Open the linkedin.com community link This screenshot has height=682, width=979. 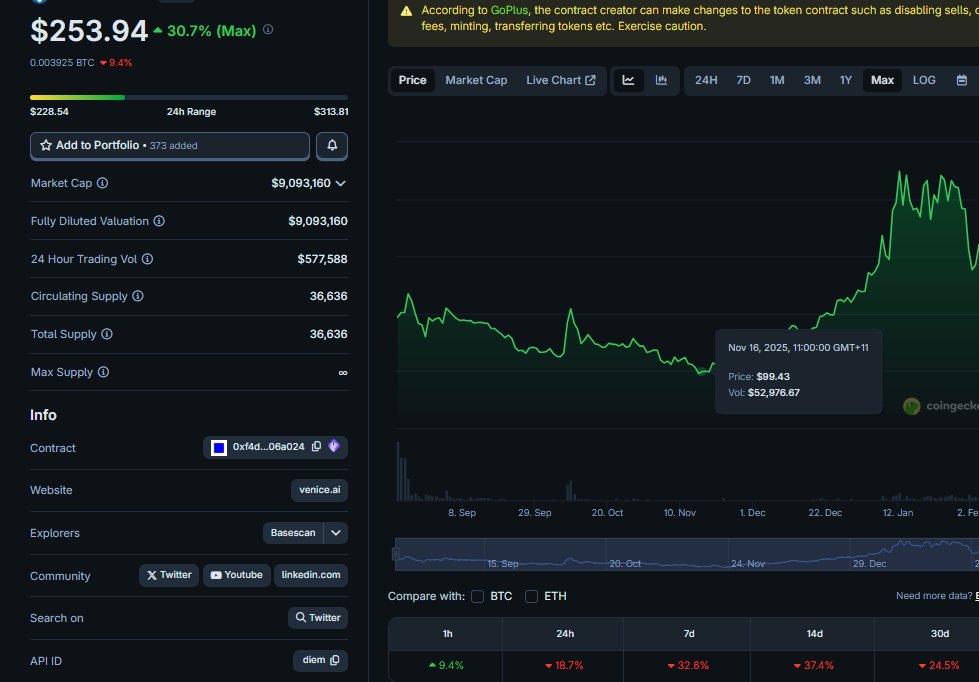click(311, 575)
